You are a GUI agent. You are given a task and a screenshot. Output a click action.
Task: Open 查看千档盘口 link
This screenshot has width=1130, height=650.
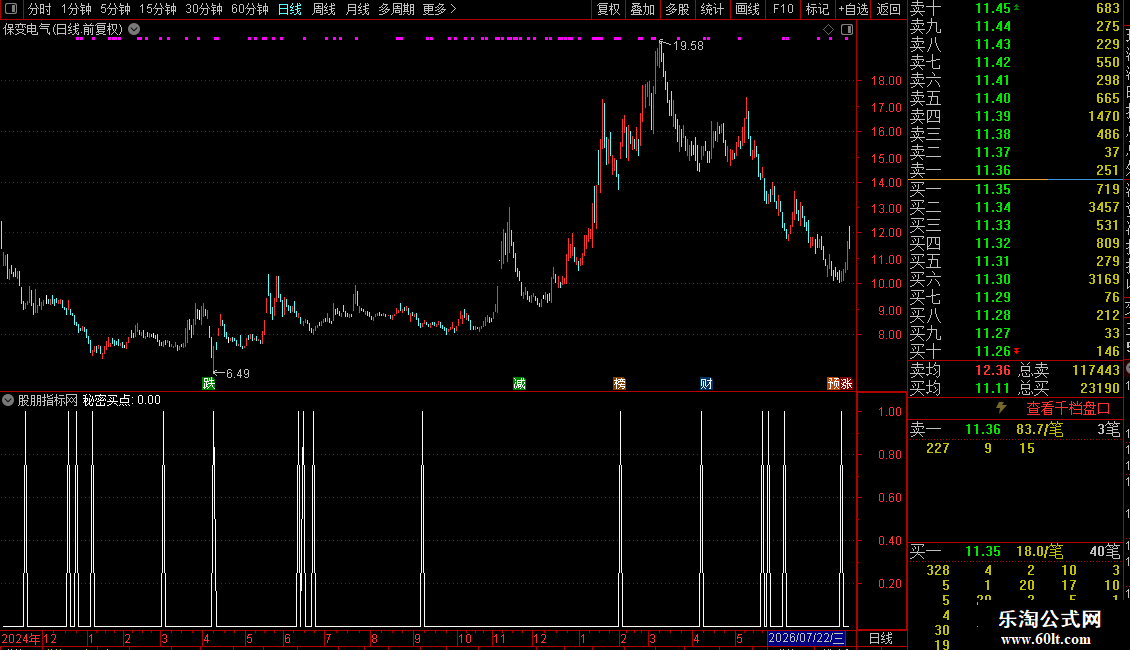coord(1068,409)
